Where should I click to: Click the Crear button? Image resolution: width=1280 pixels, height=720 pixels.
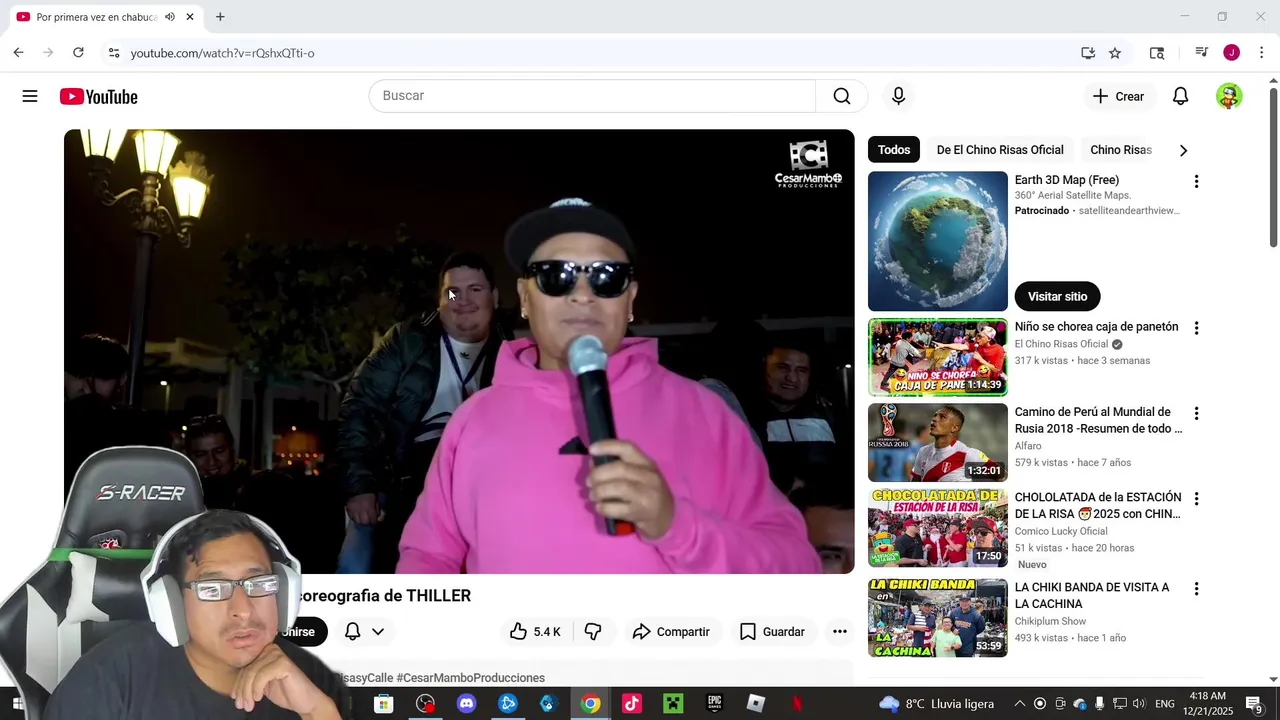click(1118, 96)
